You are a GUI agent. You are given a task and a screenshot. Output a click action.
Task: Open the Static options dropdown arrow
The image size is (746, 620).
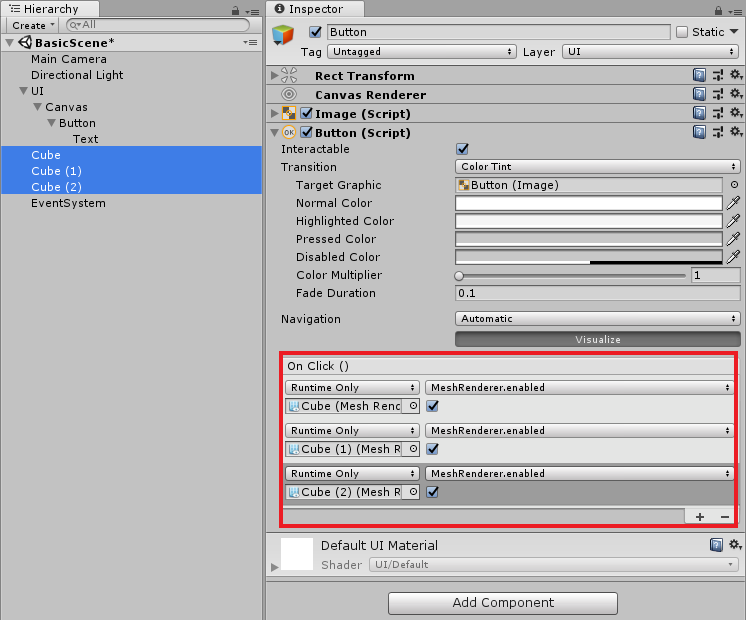coord(734,31)
